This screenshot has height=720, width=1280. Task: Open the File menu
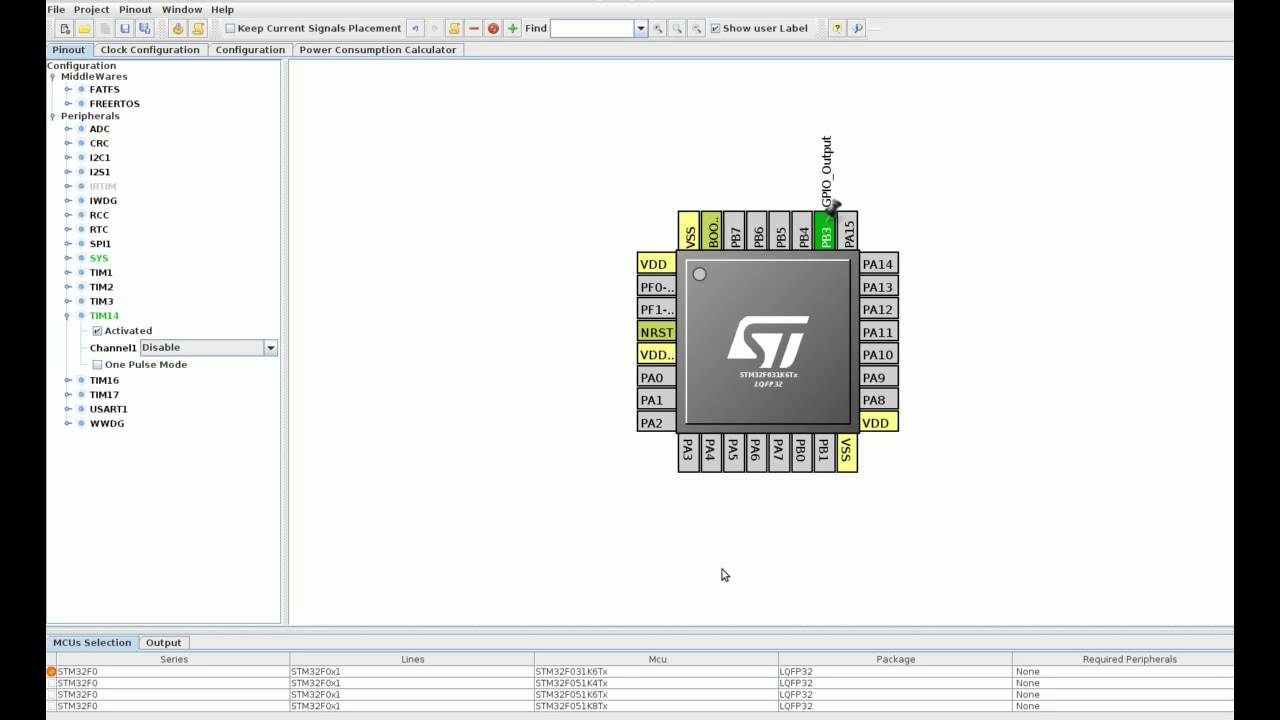(56, 9)
